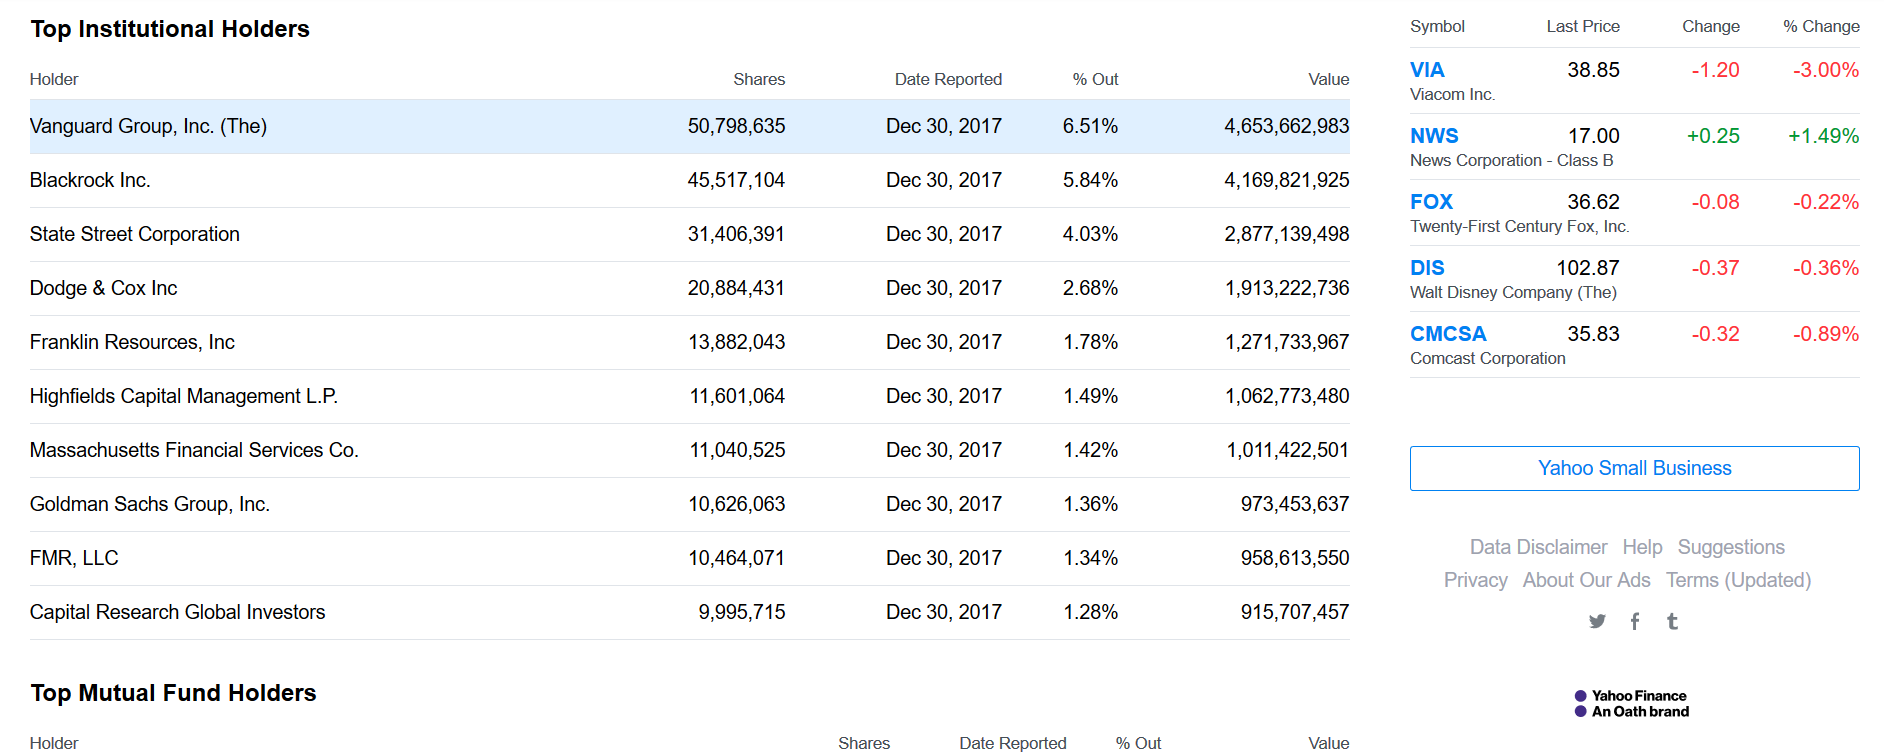Open the Data Disclaimer link

point(1538,547)
